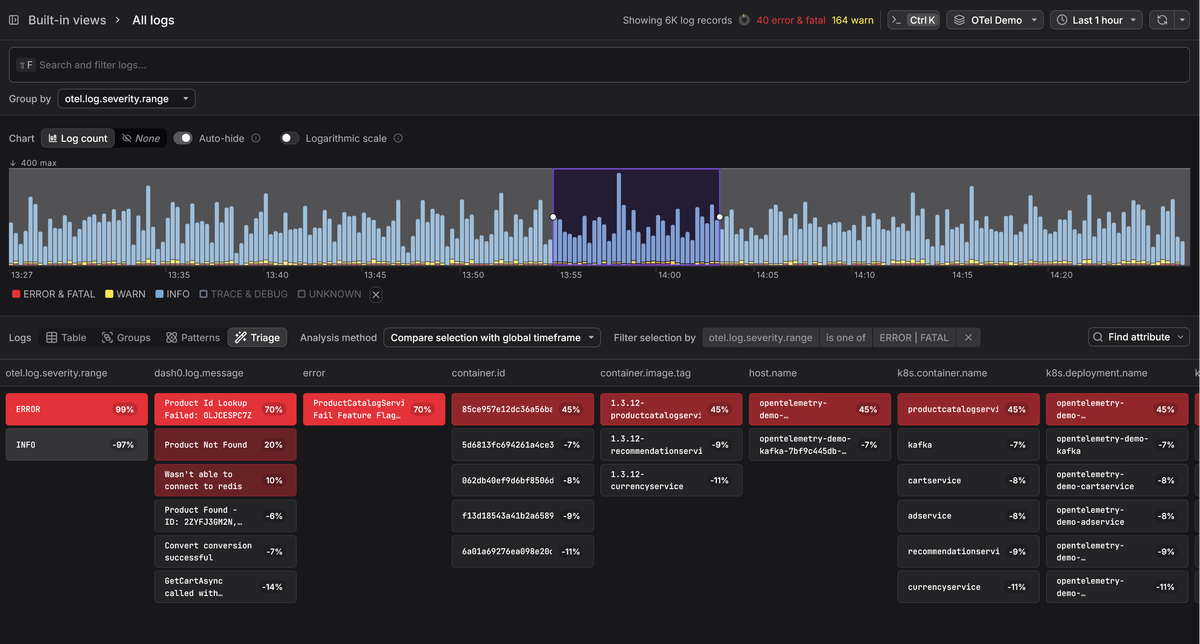Enable UNKNOWN legend checkbox
Image resolution: width=1200 pixels, height=644 pixels.
(x=329, y=294)
